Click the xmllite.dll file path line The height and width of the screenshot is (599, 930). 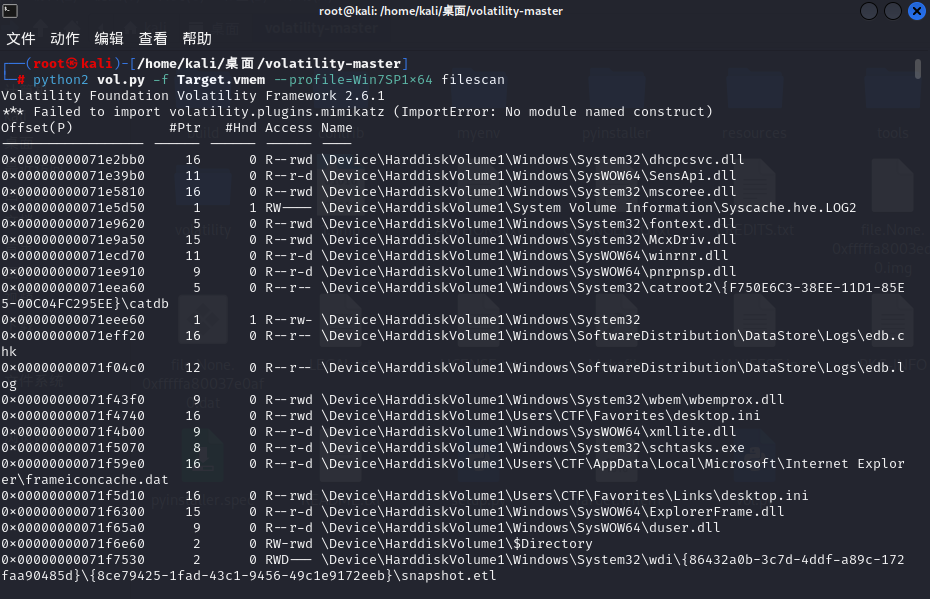pyautogui.click(x=528, y=432)
